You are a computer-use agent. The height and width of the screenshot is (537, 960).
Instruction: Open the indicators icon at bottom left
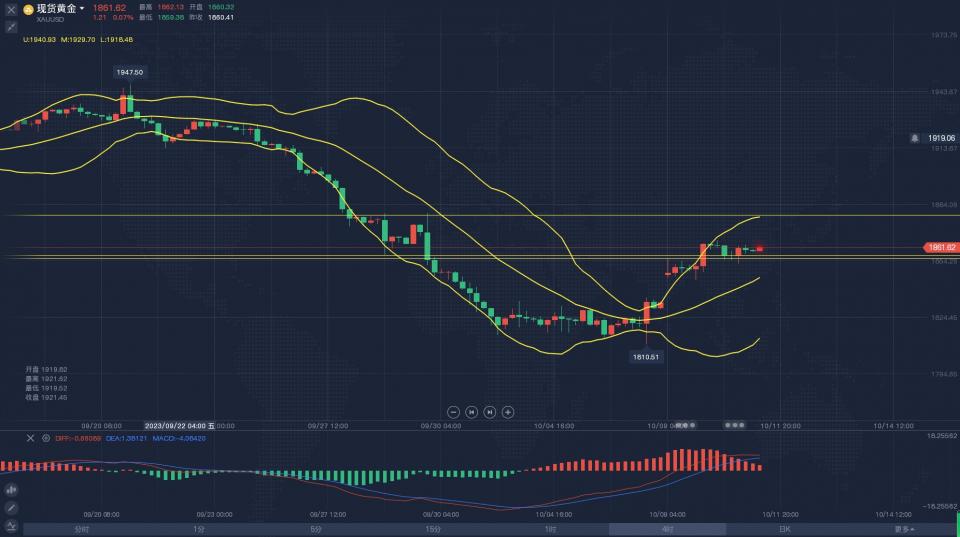coord(11,525)
